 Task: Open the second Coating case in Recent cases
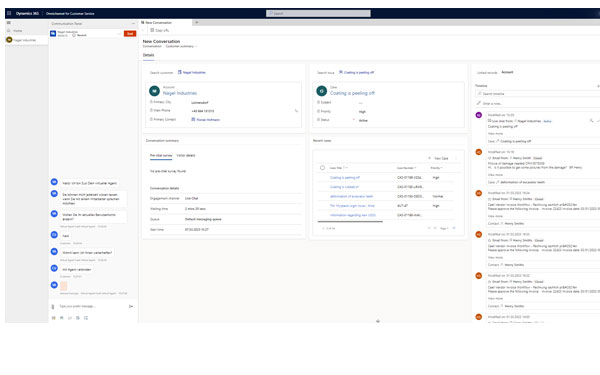pos(344,187)
